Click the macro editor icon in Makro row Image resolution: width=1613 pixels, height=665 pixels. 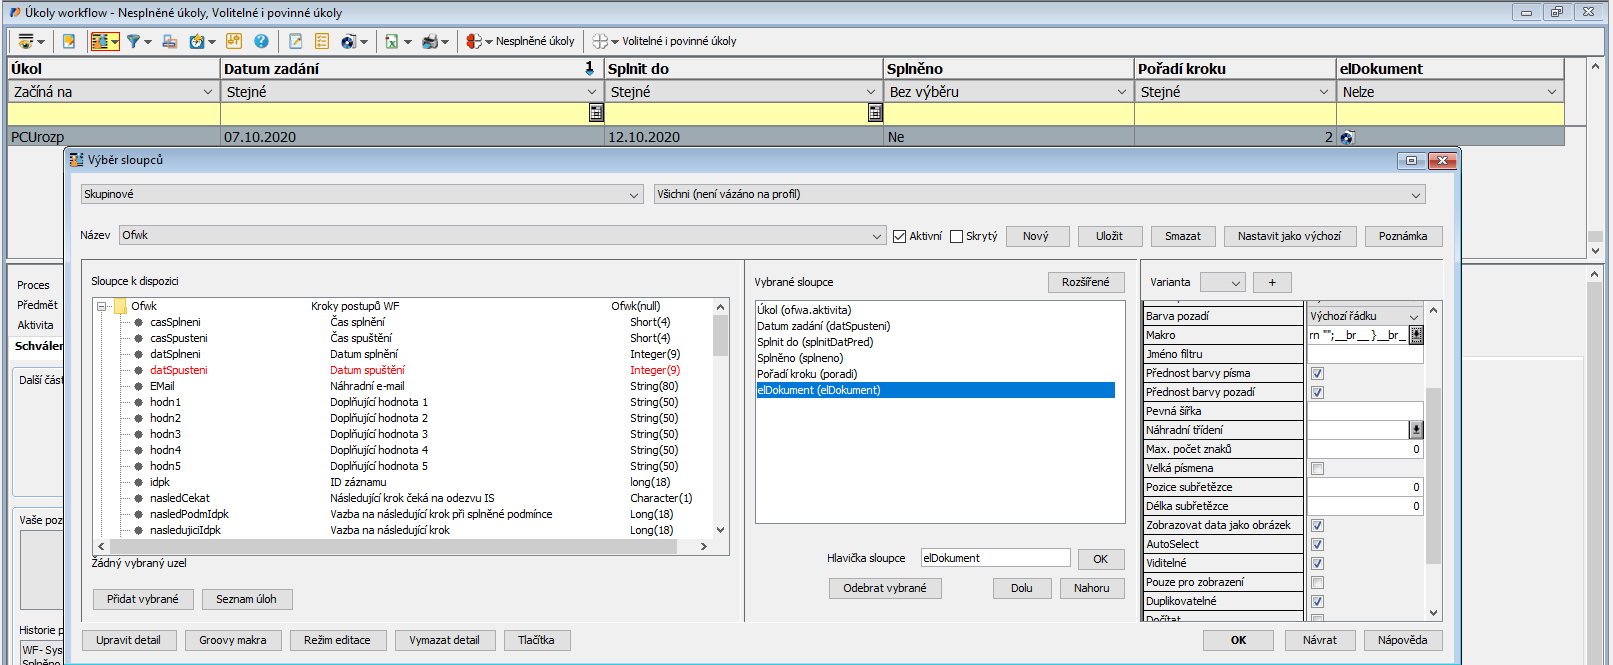coord(1416,335)
